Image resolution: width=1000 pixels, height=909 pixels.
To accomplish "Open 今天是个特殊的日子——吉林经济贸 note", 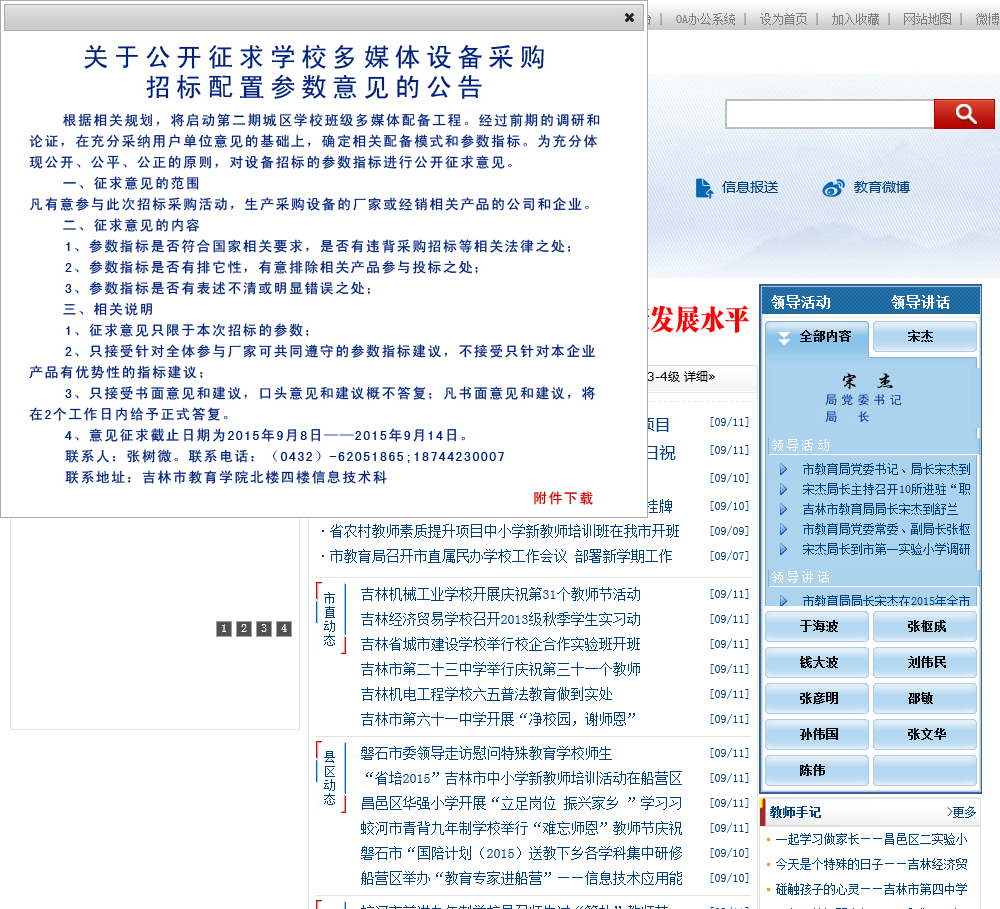I will click(871, 864).
